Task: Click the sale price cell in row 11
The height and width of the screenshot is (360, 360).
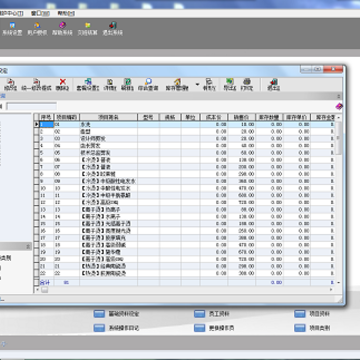Action: pos(242,195)
